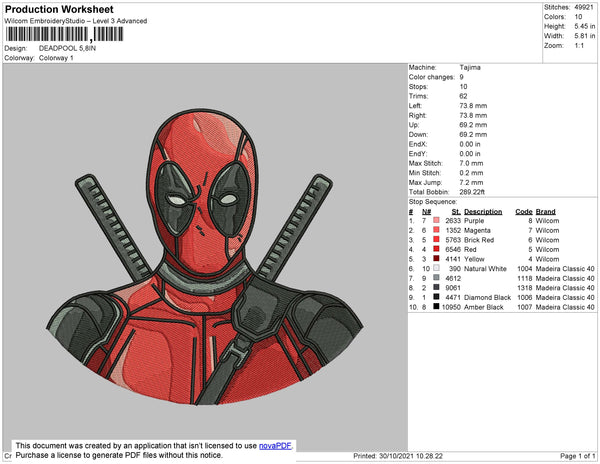Click the Trims value 62
The width and height of the screenshot is (600, 464).
pos(463,96)
